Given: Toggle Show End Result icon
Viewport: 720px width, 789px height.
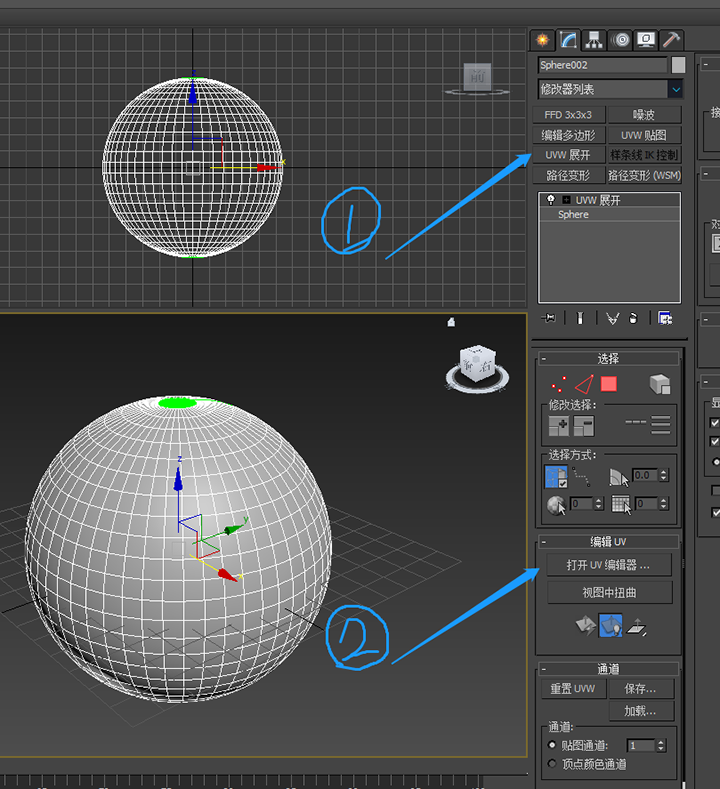Looking at the screenshot, I should tap(580, 318).
